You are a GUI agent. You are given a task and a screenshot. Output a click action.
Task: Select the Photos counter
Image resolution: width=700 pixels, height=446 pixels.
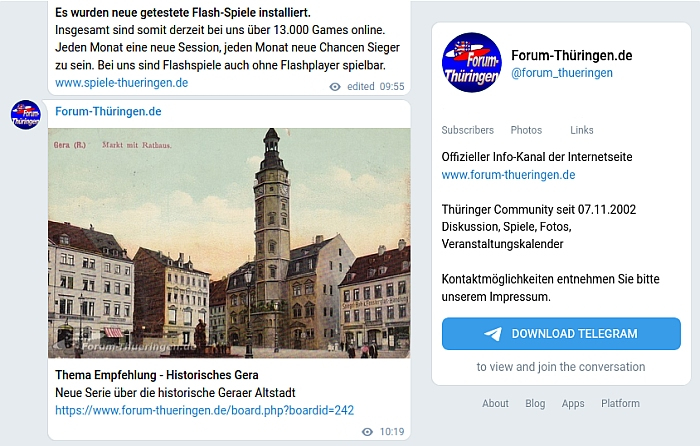click(x=526, y=130)
